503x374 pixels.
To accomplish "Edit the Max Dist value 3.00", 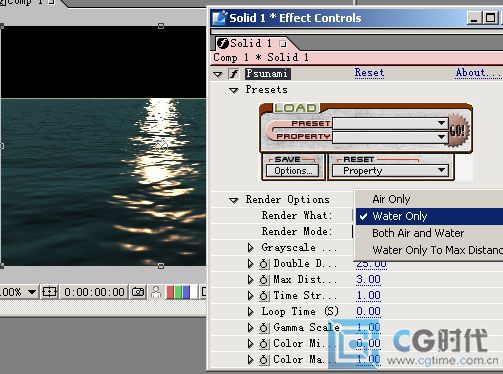I will coord(368,279).
